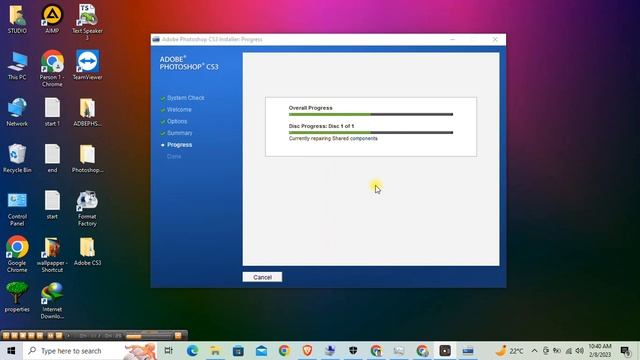Launch AIMP from the desktop
The image size is (640, 360).
click(x=52, y=19)
